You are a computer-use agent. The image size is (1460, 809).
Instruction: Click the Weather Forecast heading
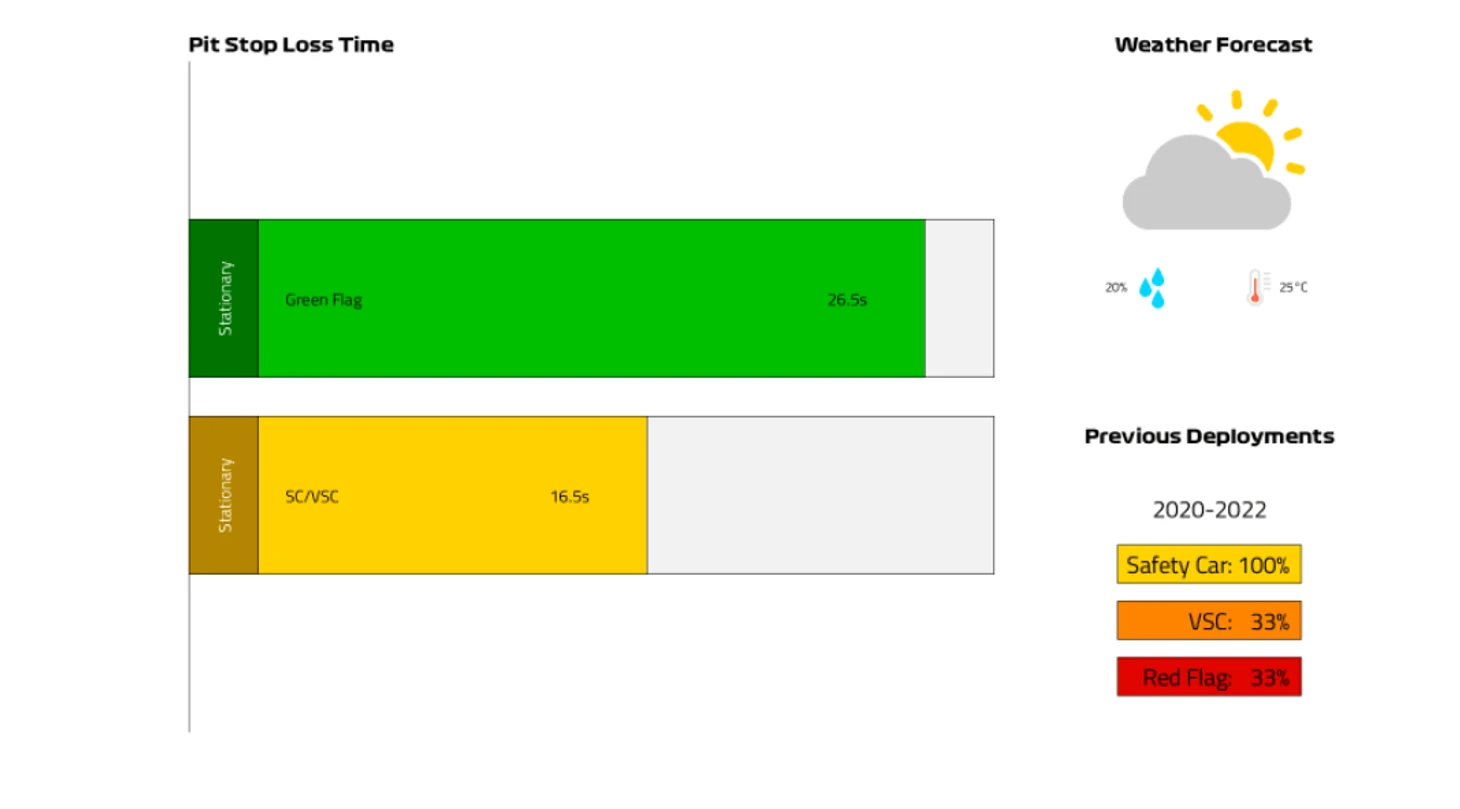[1213, 45]
